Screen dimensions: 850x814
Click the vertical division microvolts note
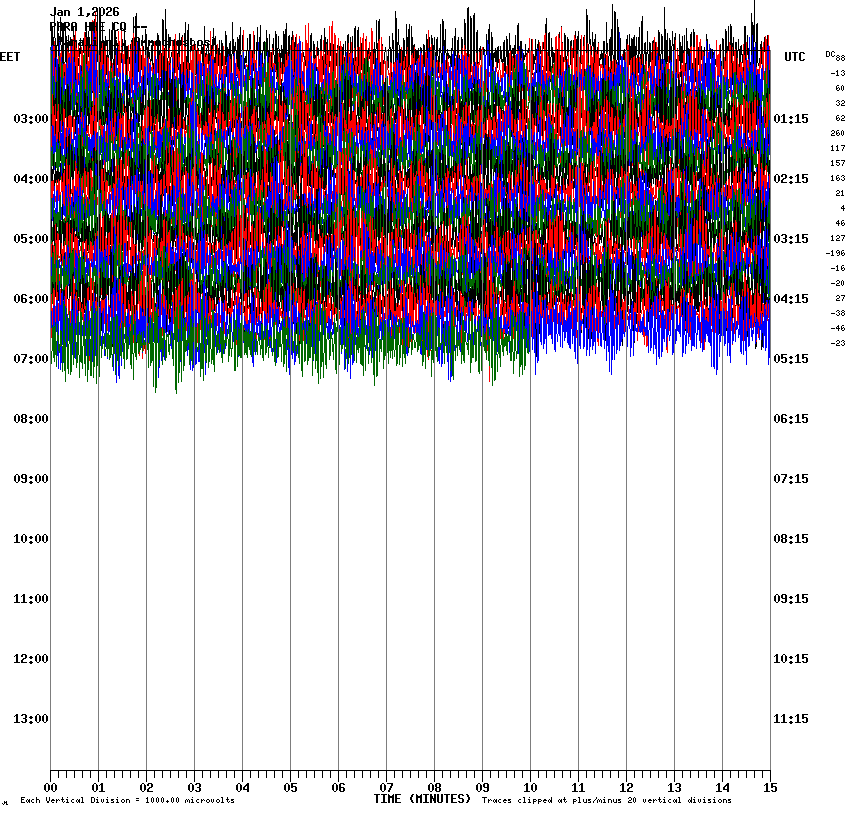click(127, 801)
